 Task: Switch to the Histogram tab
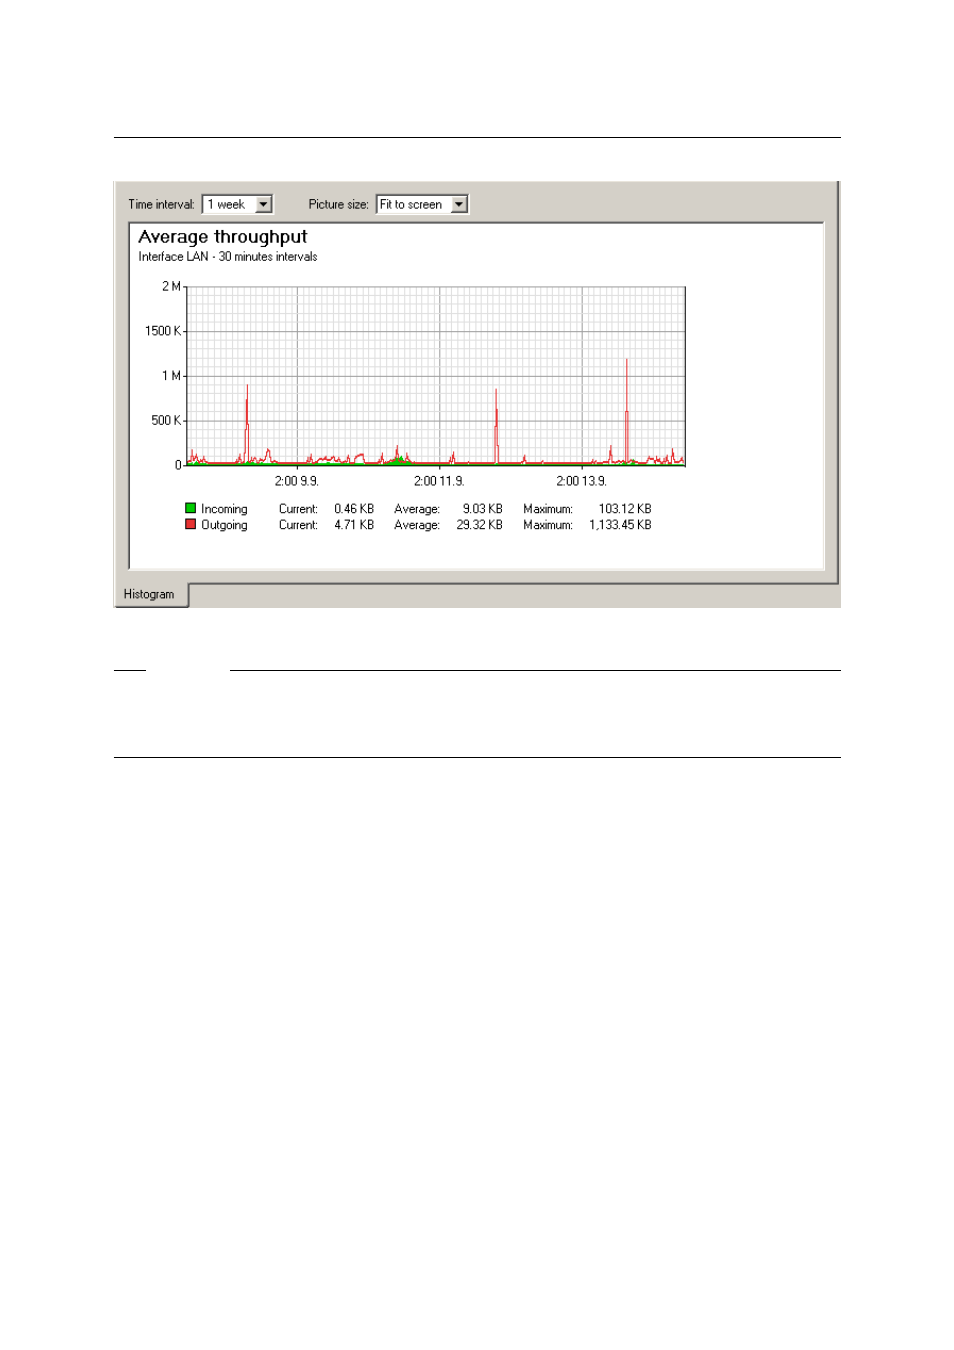[150, 594]
